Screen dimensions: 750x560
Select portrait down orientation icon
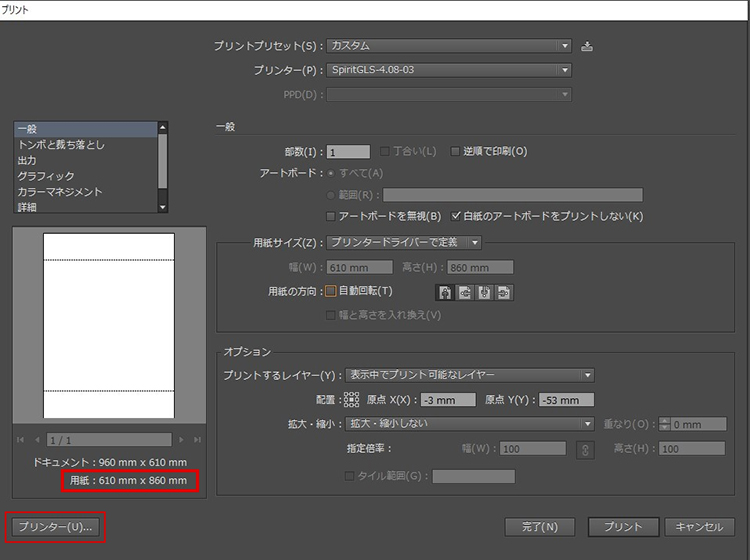pyautogui.click(x=485, y=292)
